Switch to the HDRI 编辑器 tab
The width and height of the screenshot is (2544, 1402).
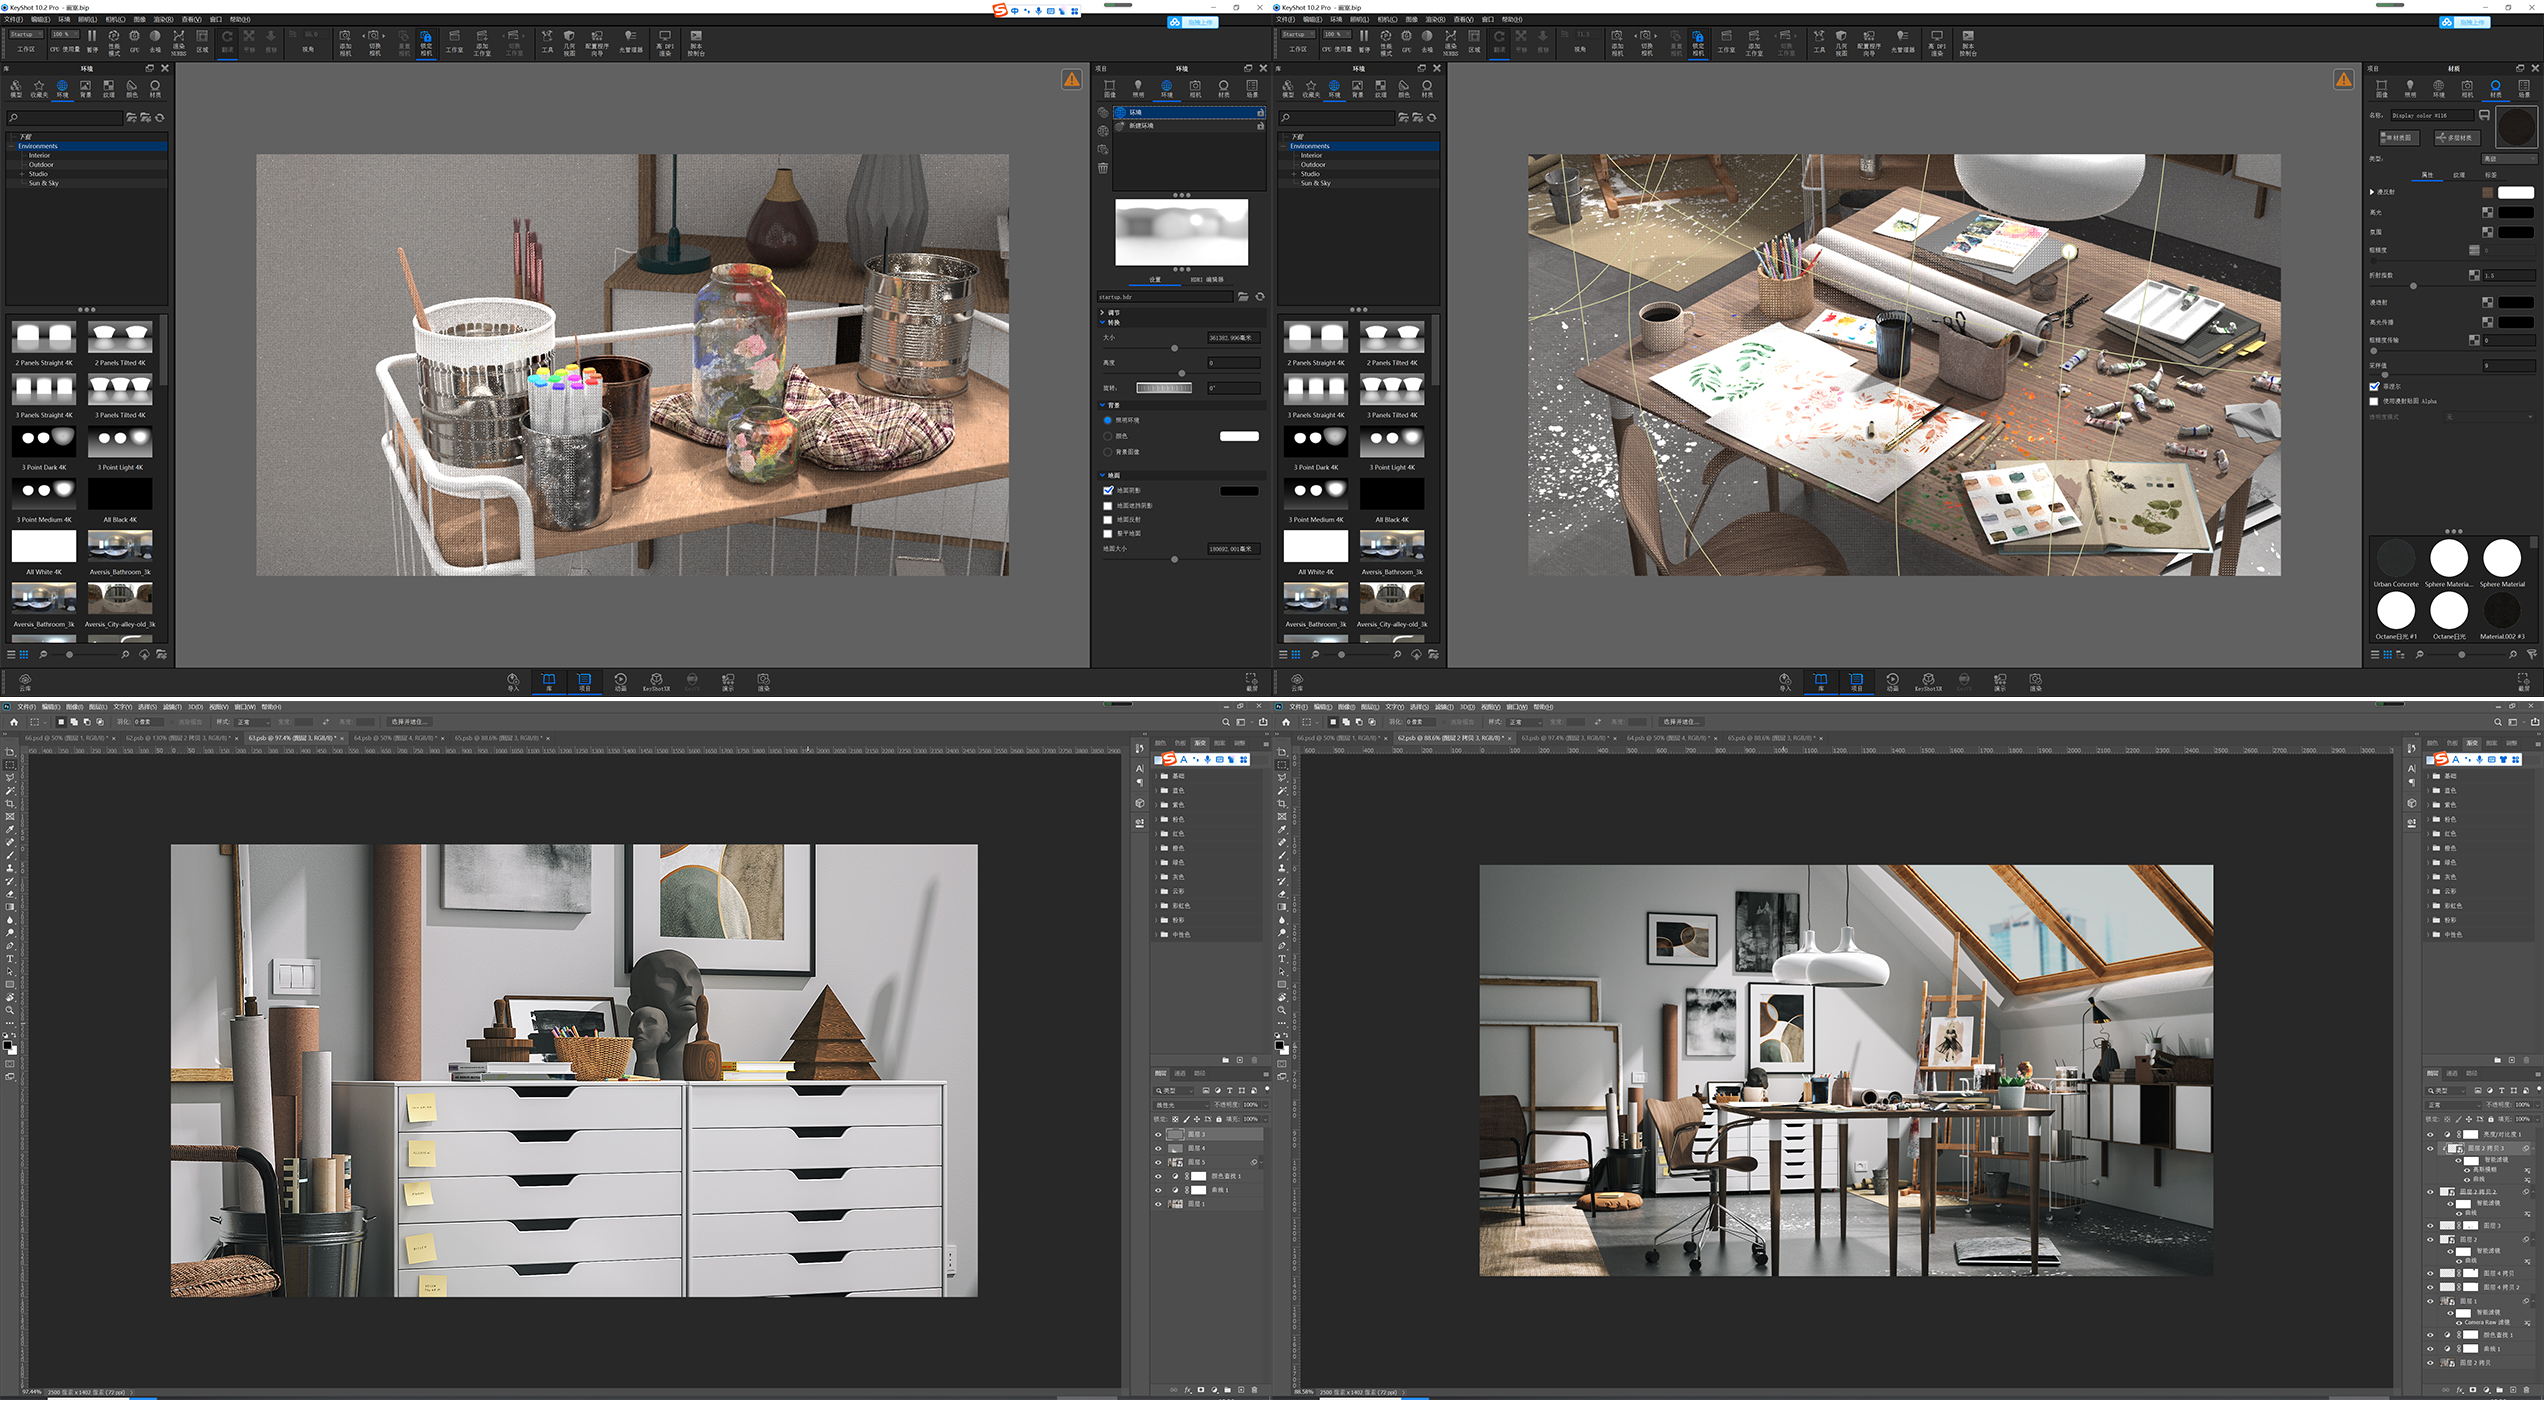pos(1207,279)
